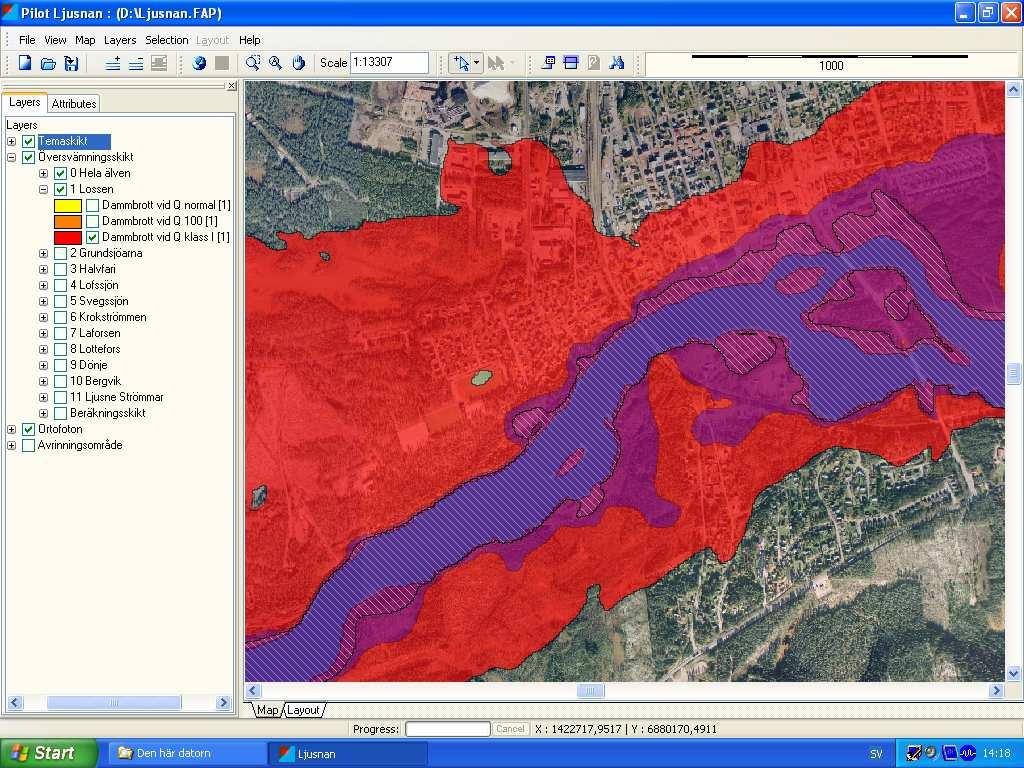Click the blue window table toolbar icon
The width and height of the screenshot is (1024, 768).
[571, 63]
